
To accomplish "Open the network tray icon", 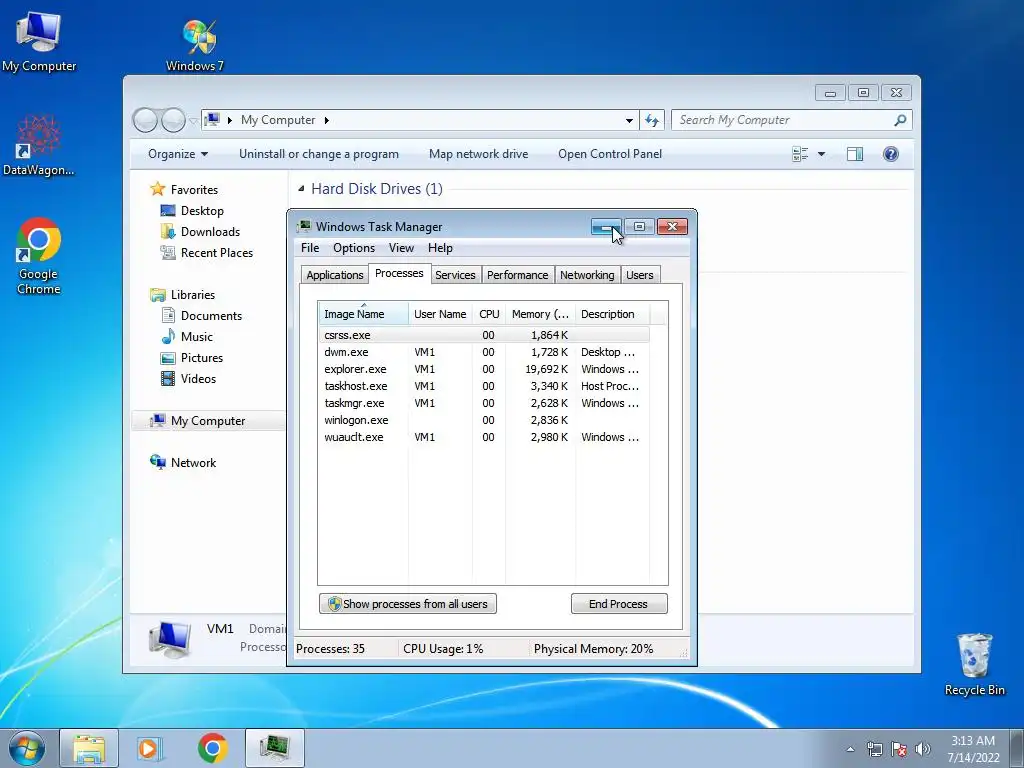I will 874,749.
